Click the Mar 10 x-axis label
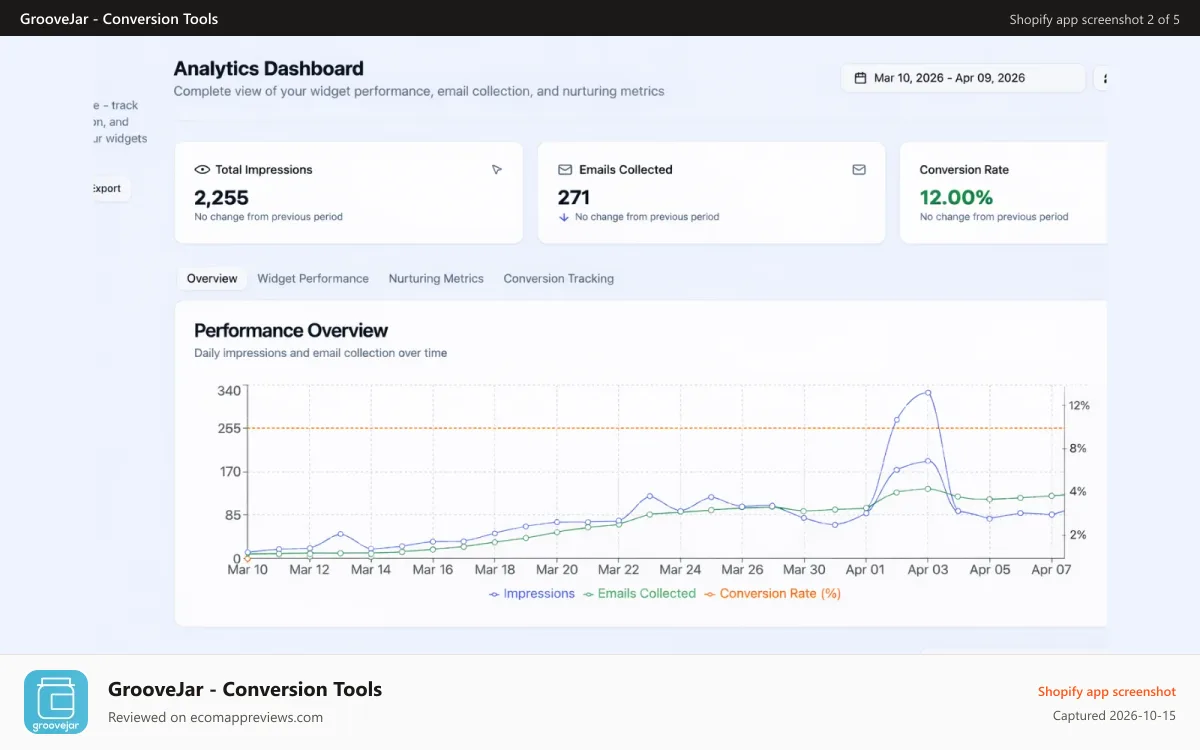The height and width of the screenshot is (750, 1200). [248, 570]
